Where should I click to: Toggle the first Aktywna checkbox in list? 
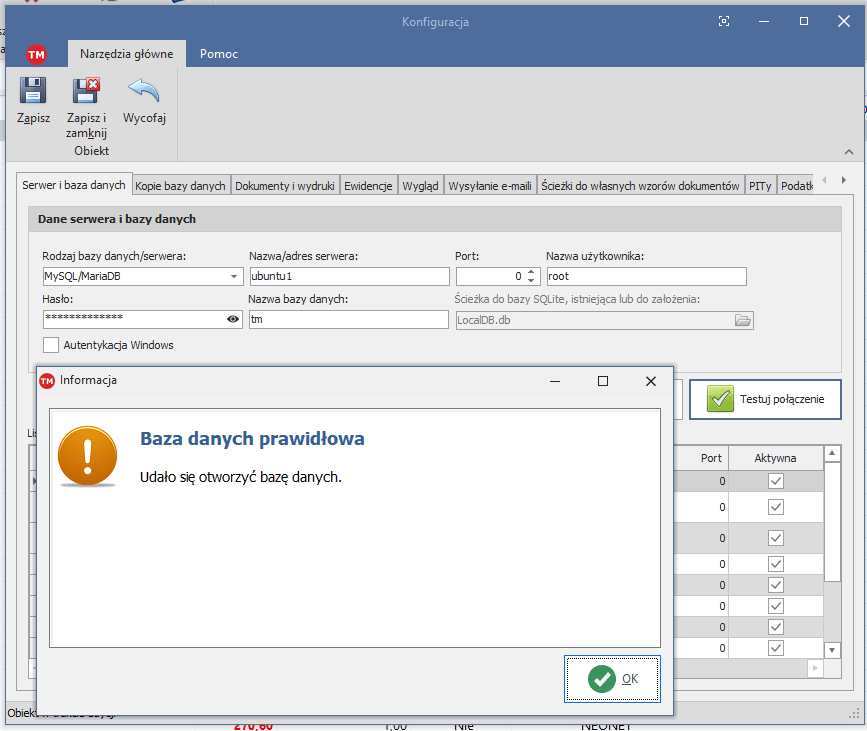click(x=775, y=481)
